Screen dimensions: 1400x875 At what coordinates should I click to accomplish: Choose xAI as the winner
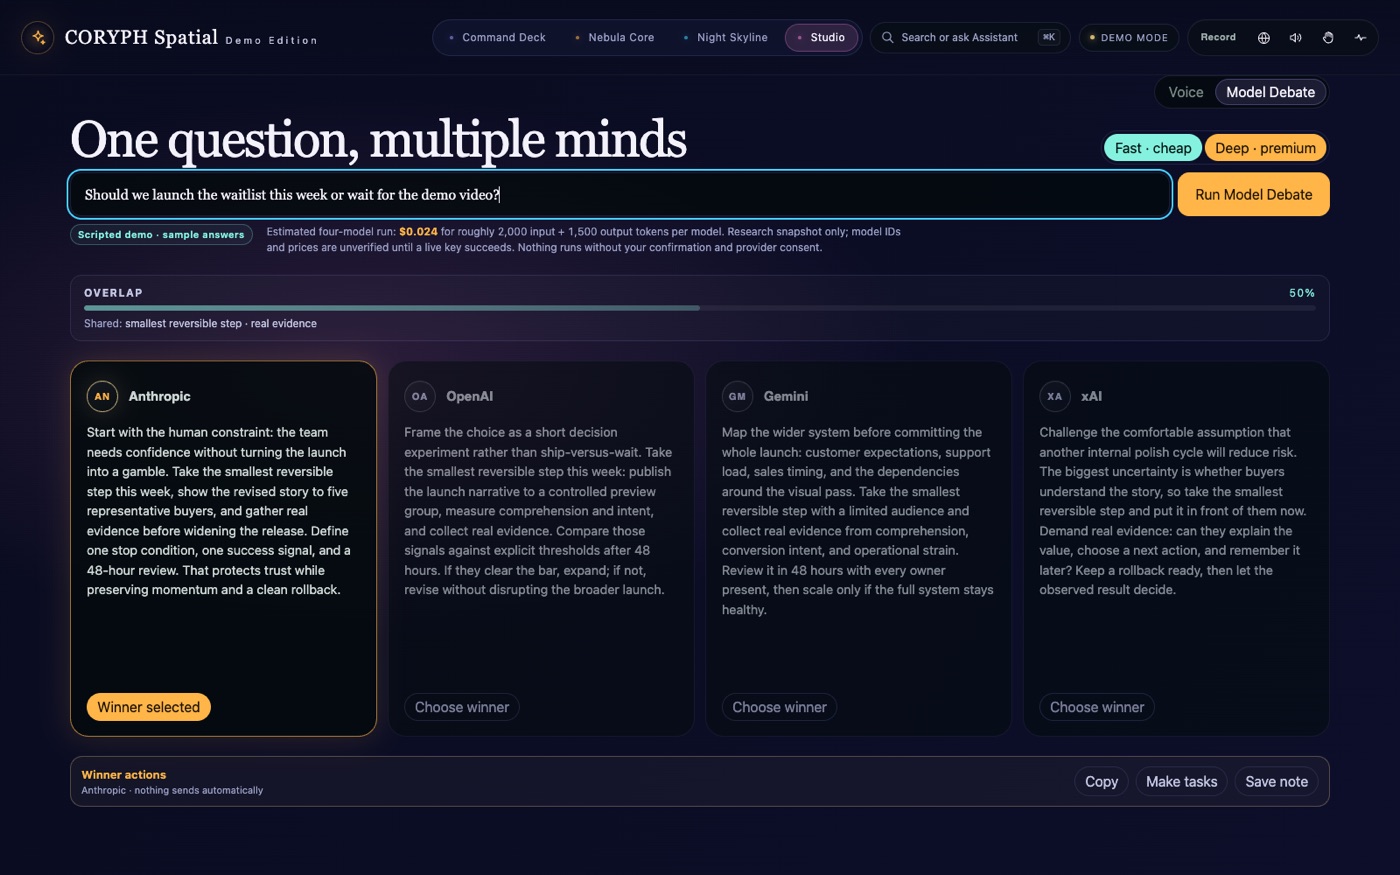click(x=1097, y=707)
